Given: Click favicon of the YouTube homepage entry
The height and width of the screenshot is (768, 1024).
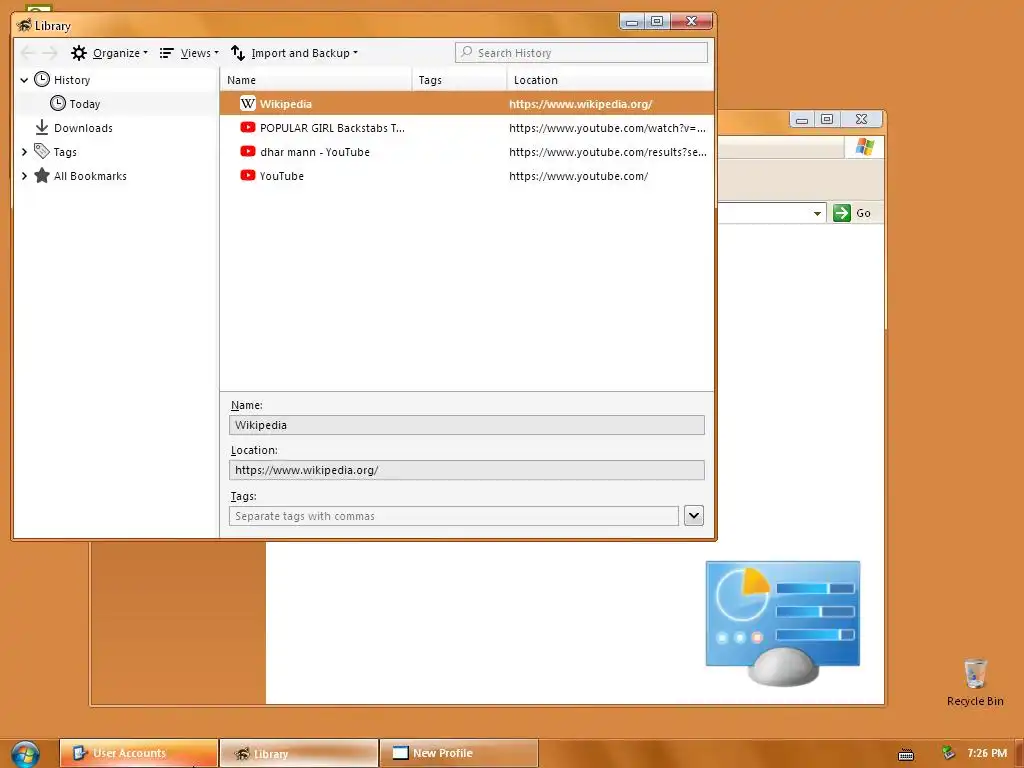Looking at the screenshot, I should coord(248,175).
